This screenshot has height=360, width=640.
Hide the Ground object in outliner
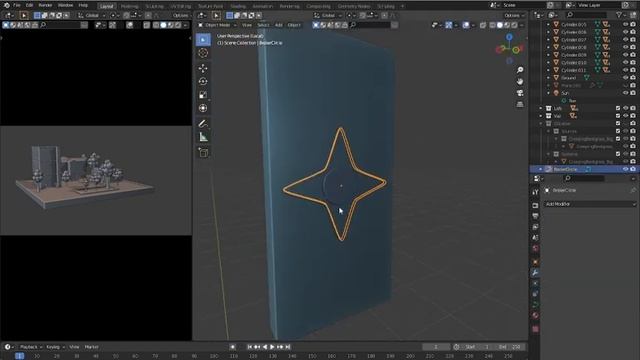tap(625, 78)
